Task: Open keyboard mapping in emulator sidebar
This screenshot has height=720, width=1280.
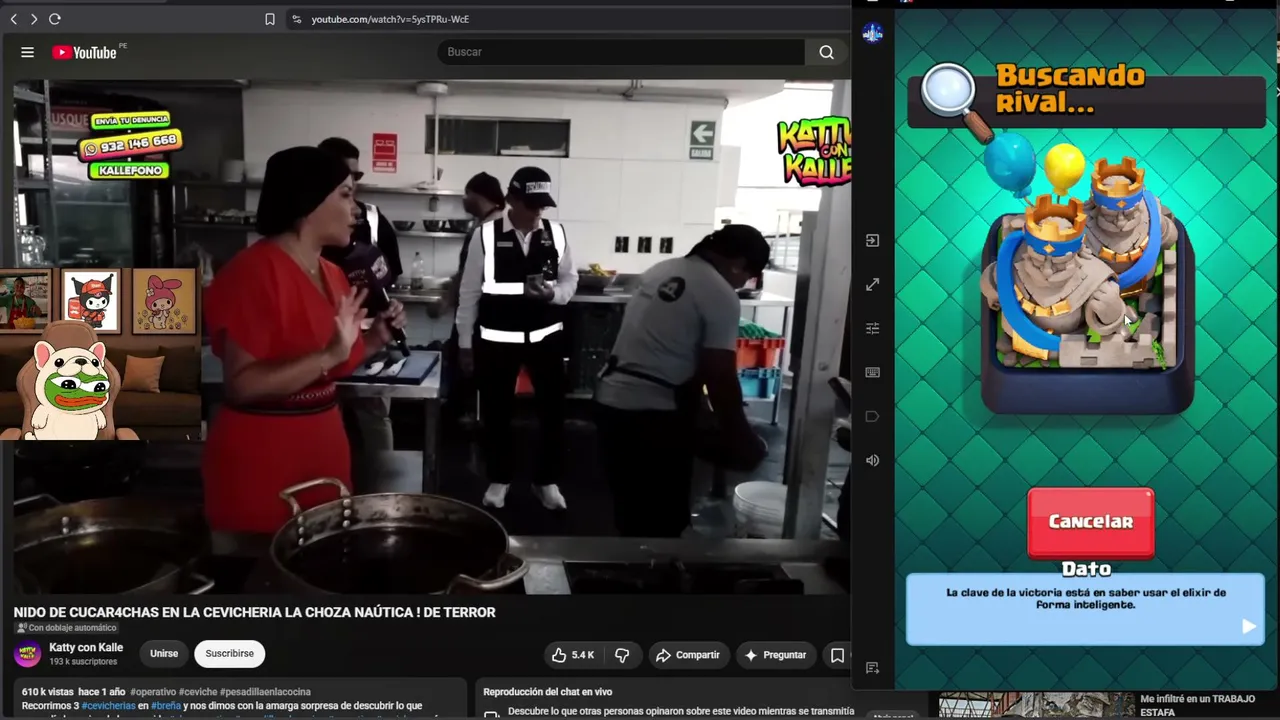Action: (872, 372)
